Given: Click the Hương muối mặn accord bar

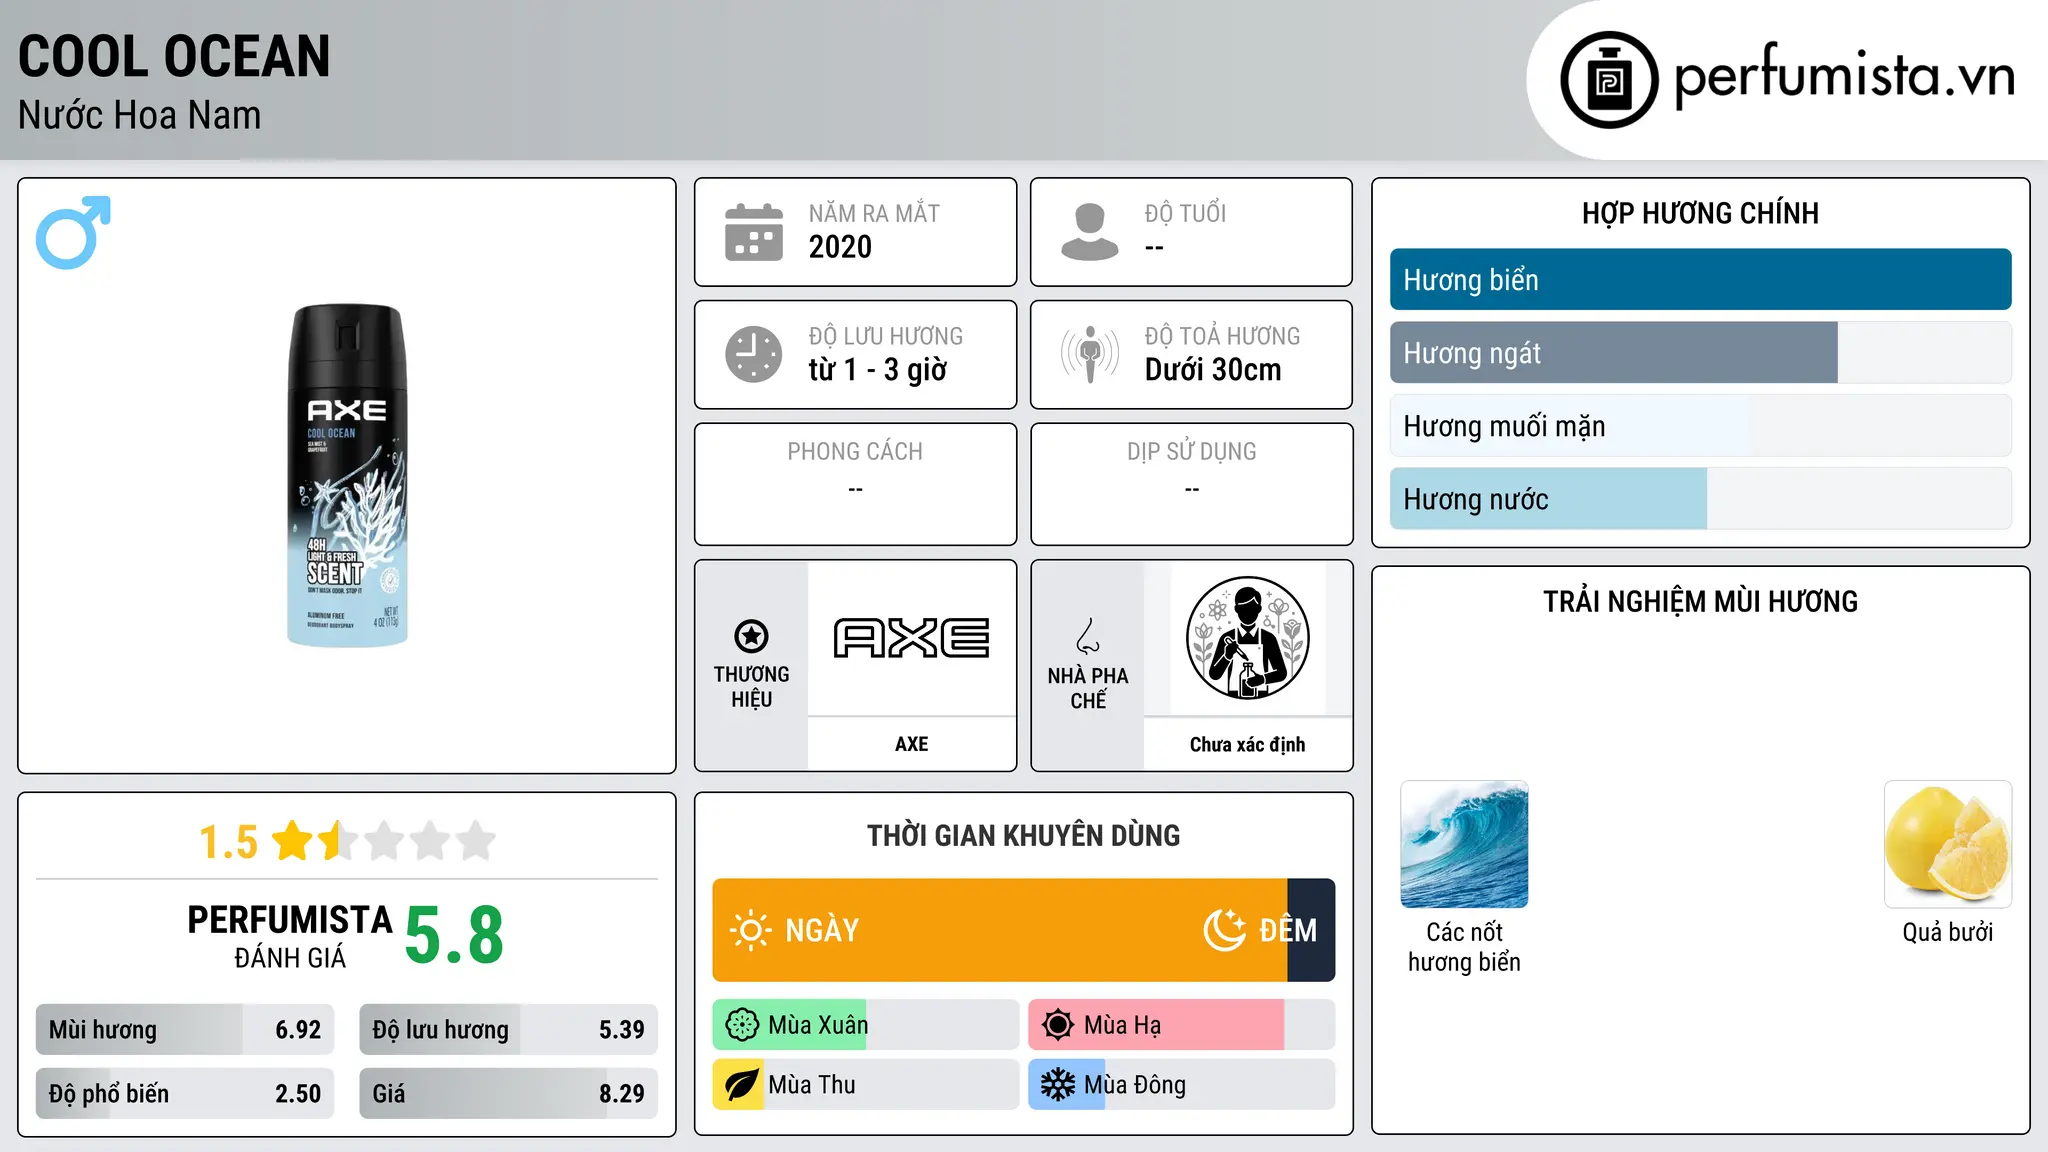Looking at the screenshot, I should click(x=1700, y=426).
